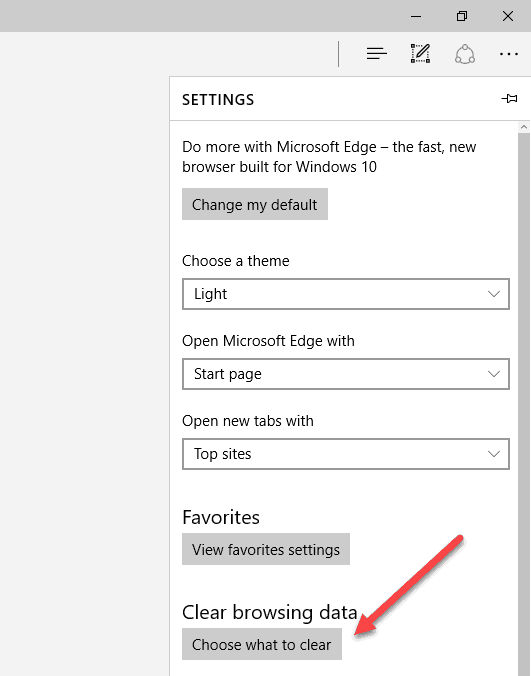Open the More actions ellipsis menu

click(x=509, y=54)
